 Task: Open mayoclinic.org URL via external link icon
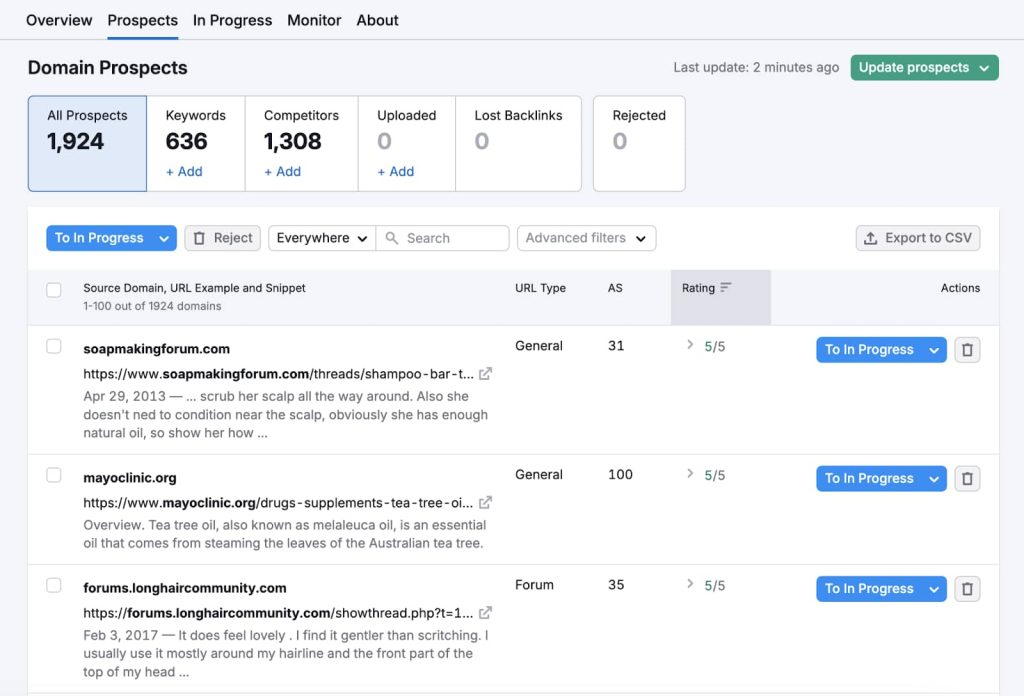(486, 503)
